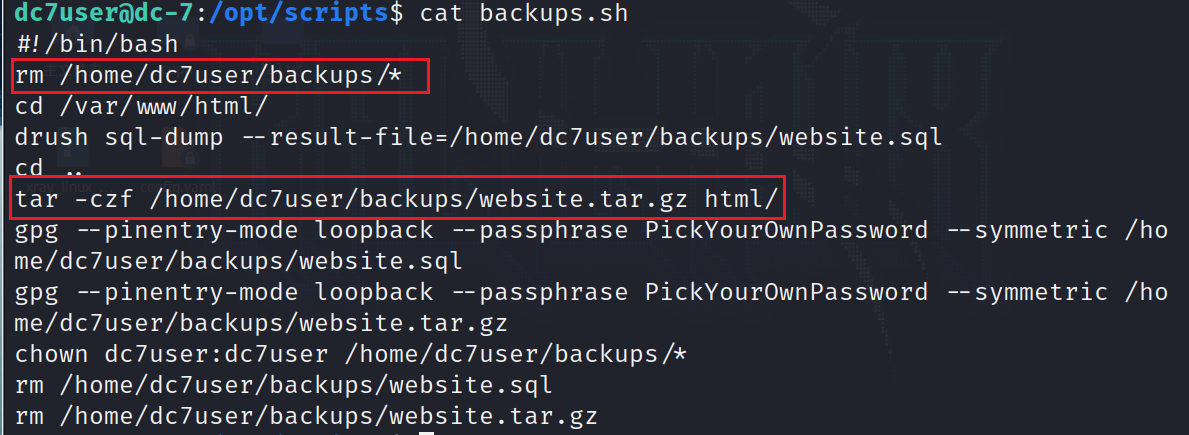The width and height of the screenshot is (1189, 435).
Task: Click the first --symmetric option
Action: coord(1026,230)
